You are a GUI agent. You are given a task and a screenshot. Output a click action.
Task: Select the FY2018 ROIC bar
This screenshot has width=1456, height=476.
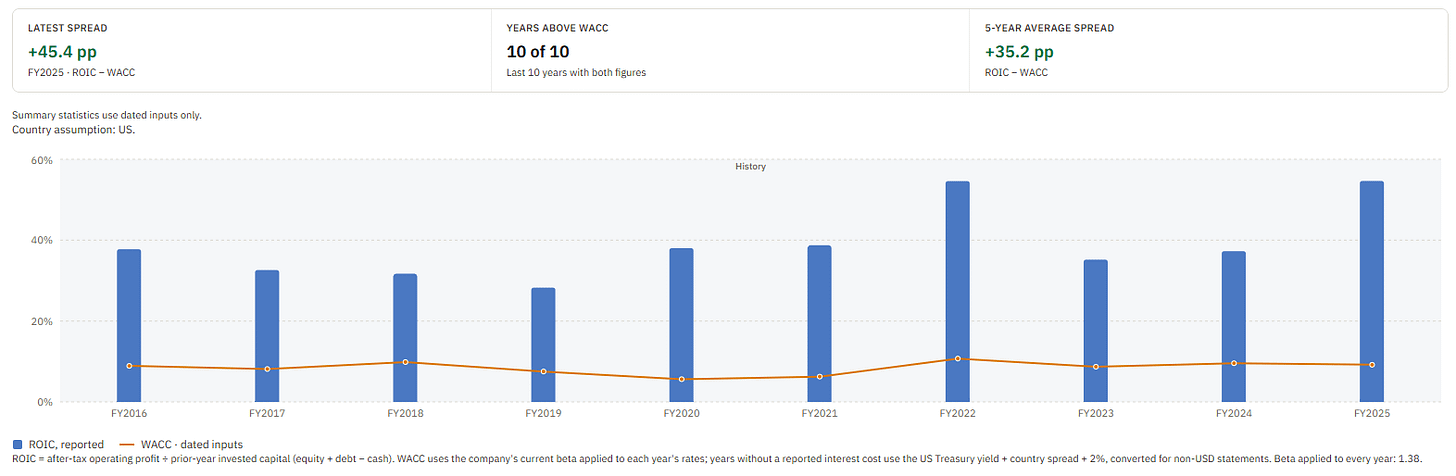tap(405, 338)
